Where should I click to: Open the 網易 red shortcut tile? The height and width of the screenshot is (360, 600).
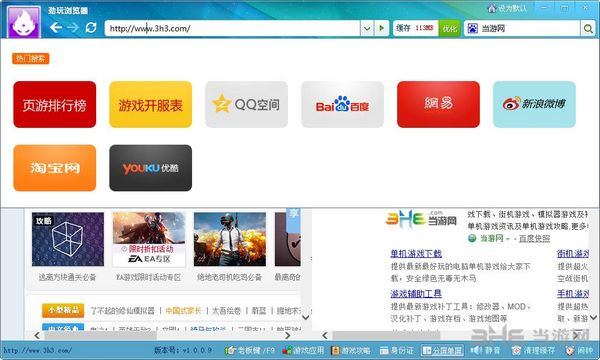tap(439, 104)
